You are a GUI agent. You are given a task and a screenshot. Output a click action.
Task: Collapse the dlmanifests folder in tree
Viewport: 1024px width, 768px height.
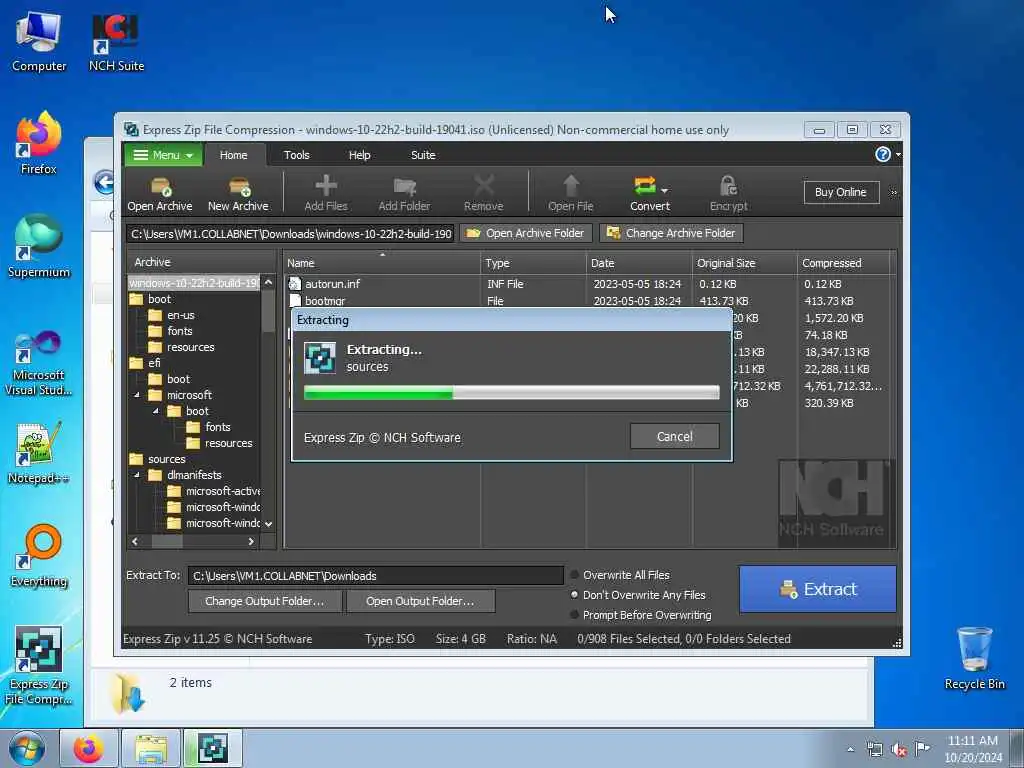click(137, 475)
